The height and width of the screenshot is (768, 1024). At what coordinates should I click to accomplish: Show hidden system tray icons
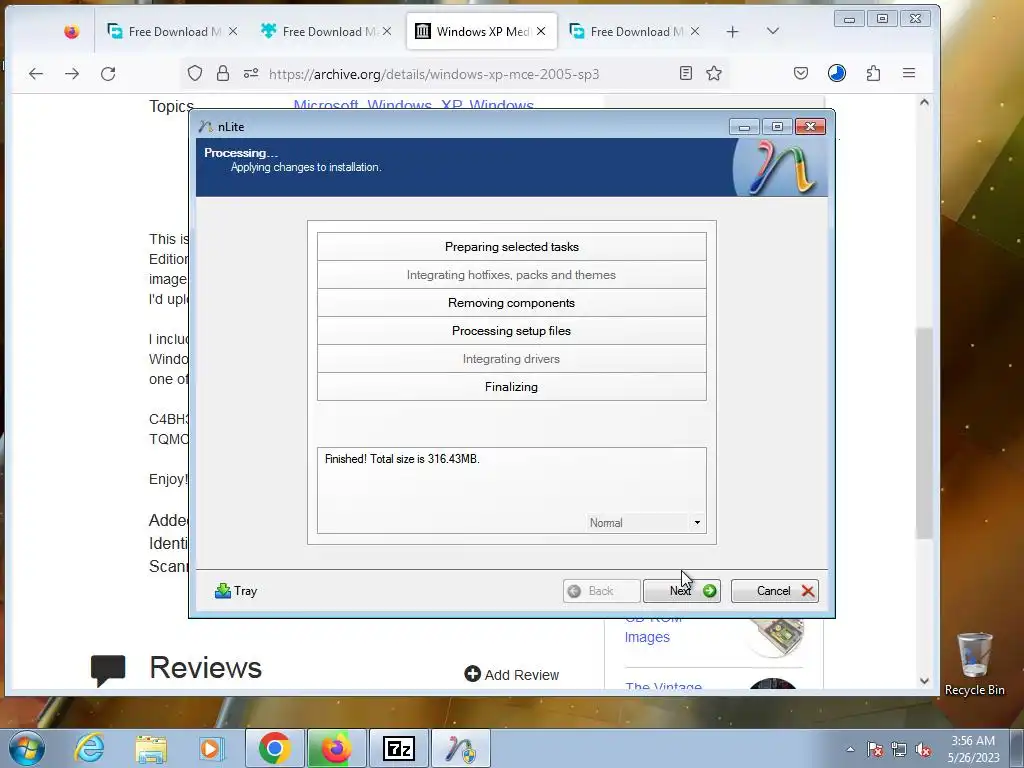[850, 749]
